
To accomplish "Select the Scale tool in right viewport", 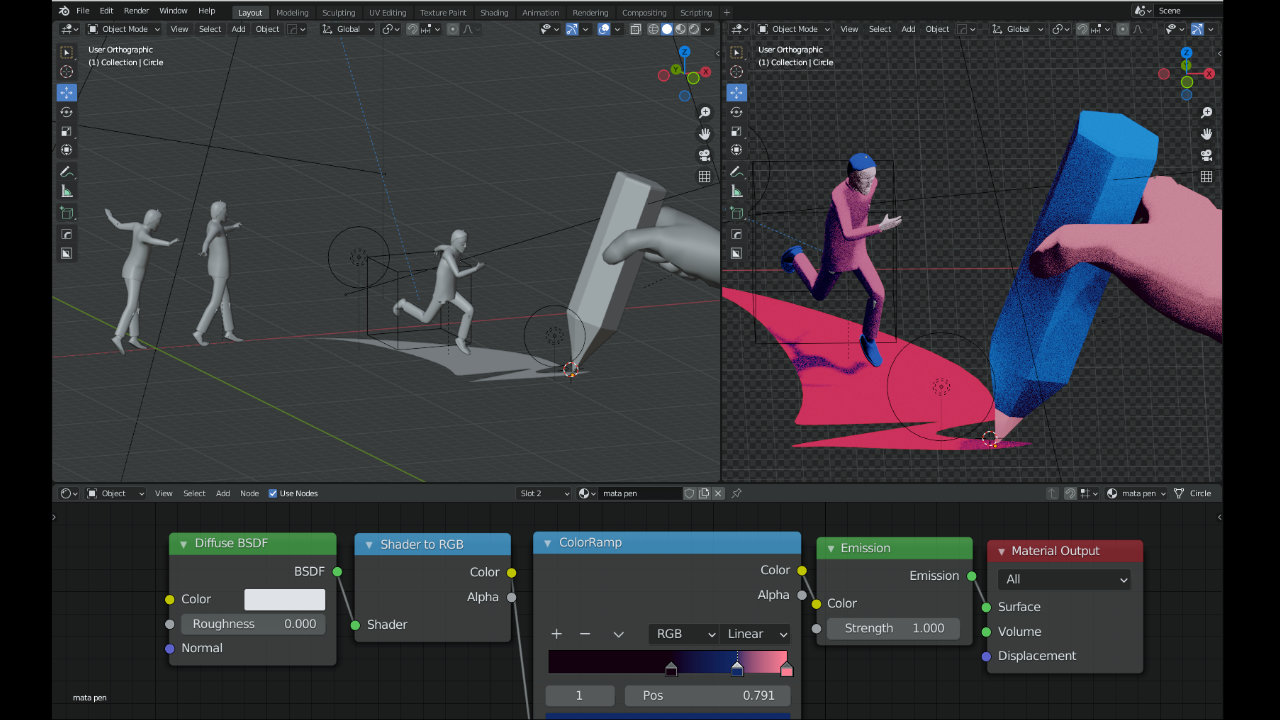I will (x=736, y=131).
